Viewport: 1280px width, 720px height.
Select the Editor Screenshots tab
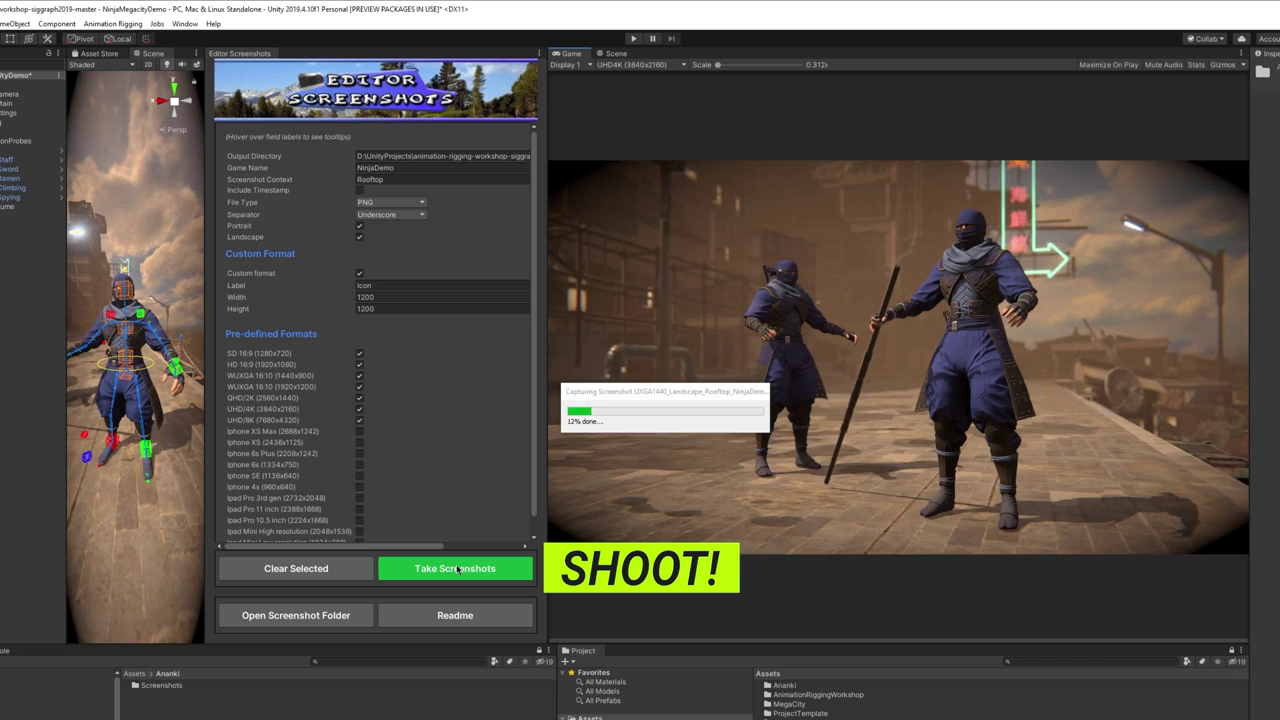[x=240, y=53]
